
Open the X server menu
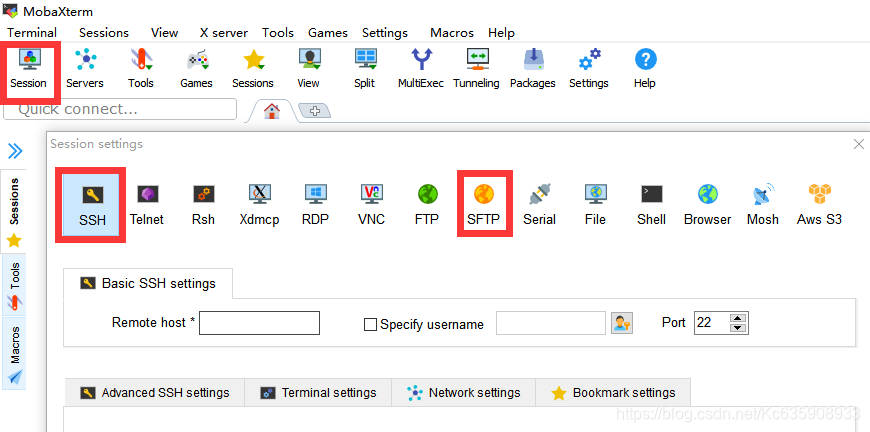(224, 33)
